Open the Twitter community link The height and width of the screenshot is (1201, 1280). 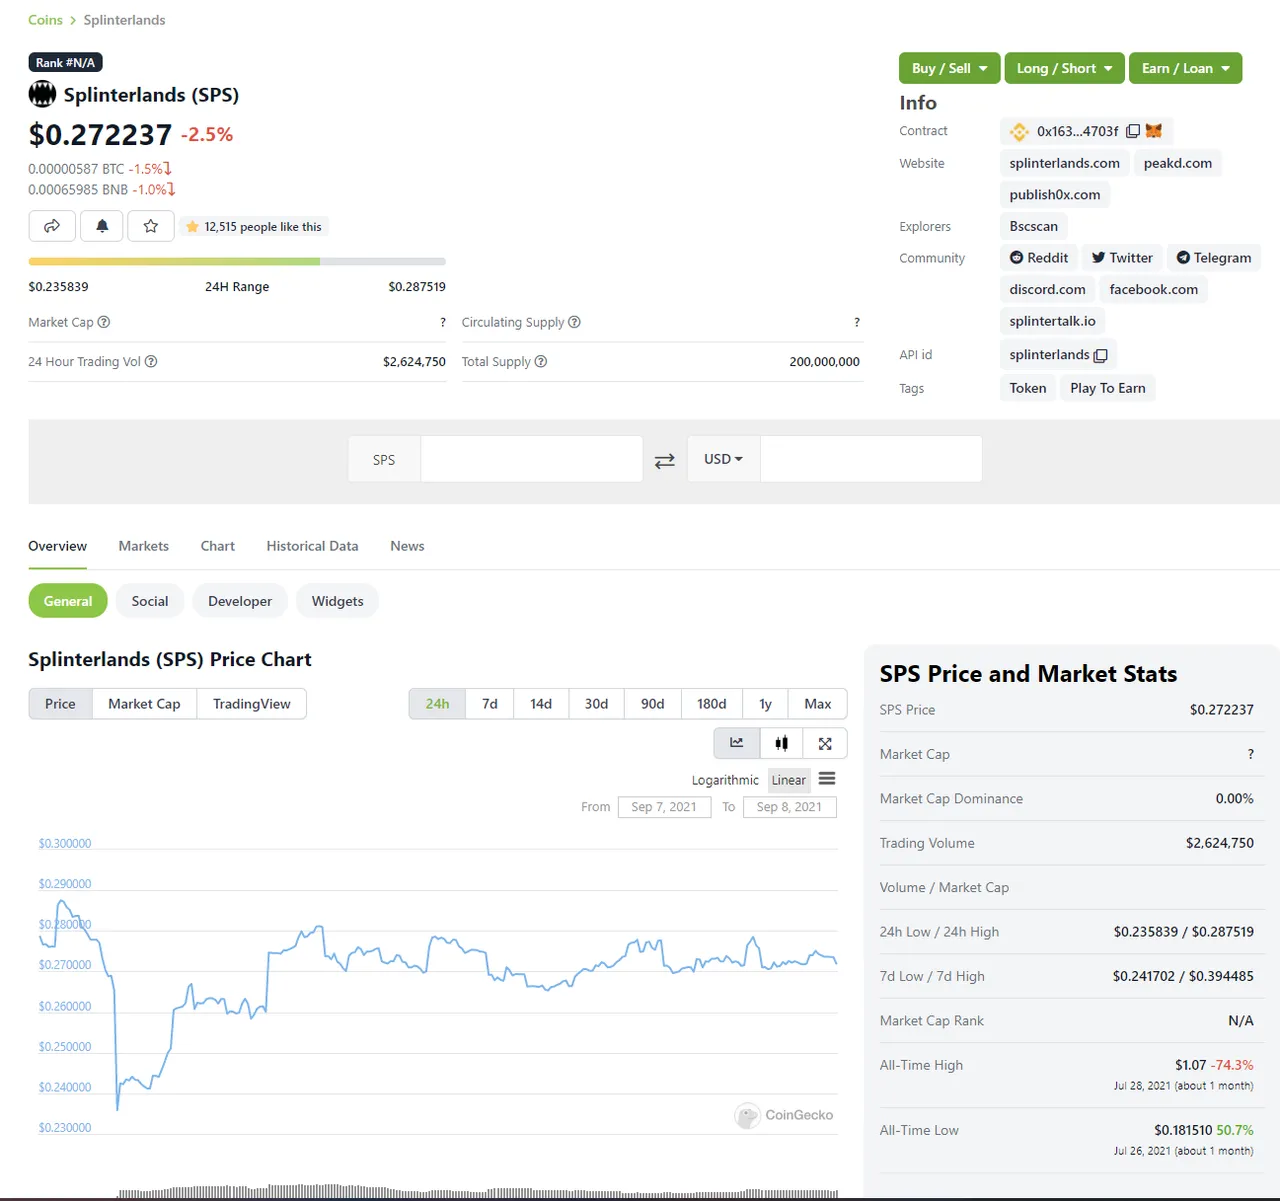pyautogui.click(x=1122, y=258)
